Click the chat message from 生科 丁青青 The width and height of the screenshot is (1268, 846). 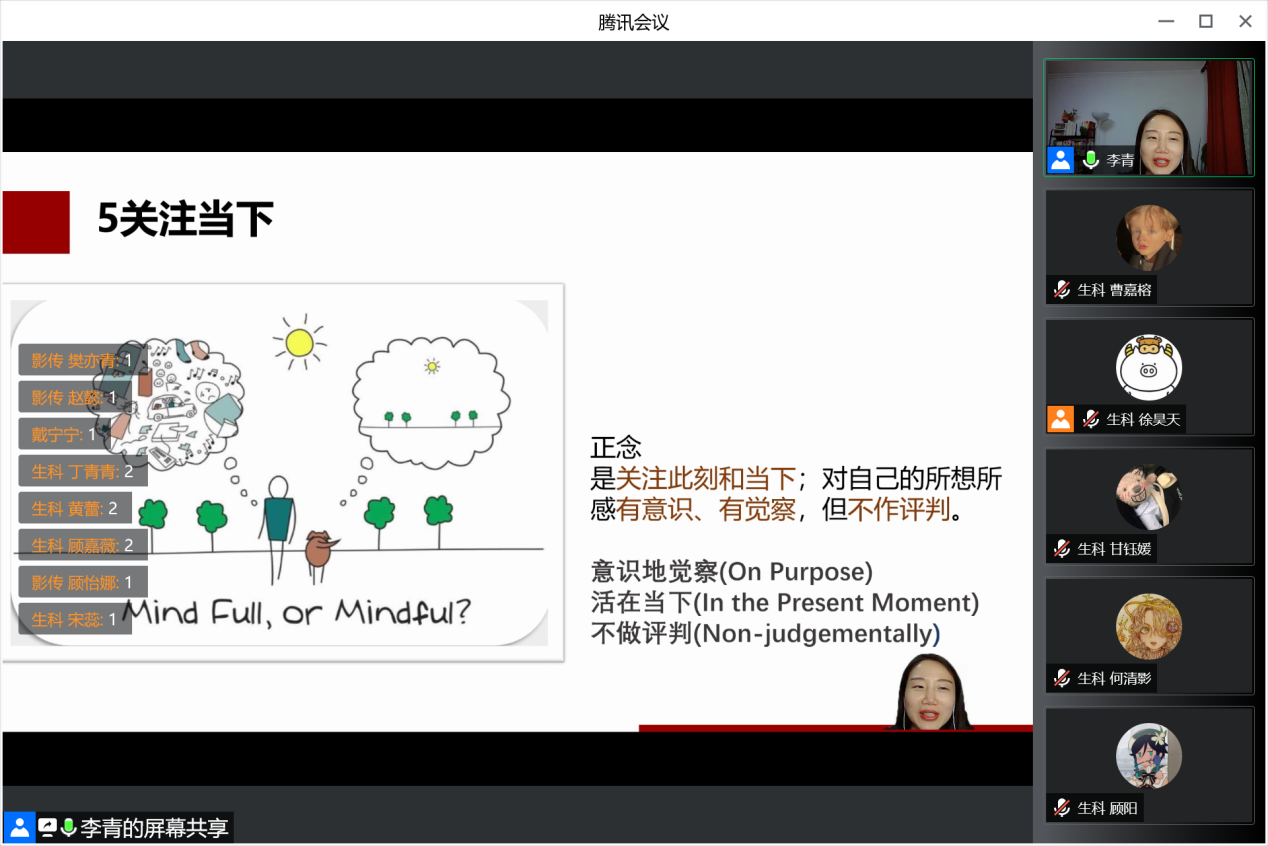[82, 471]
